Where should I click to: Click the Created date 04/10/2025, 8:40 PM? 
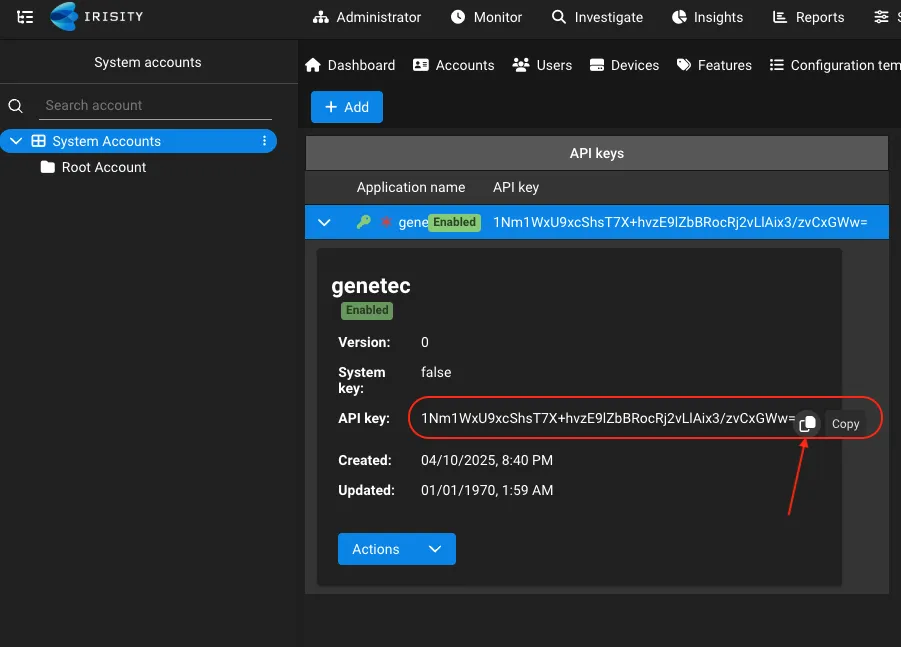[487, 460]
